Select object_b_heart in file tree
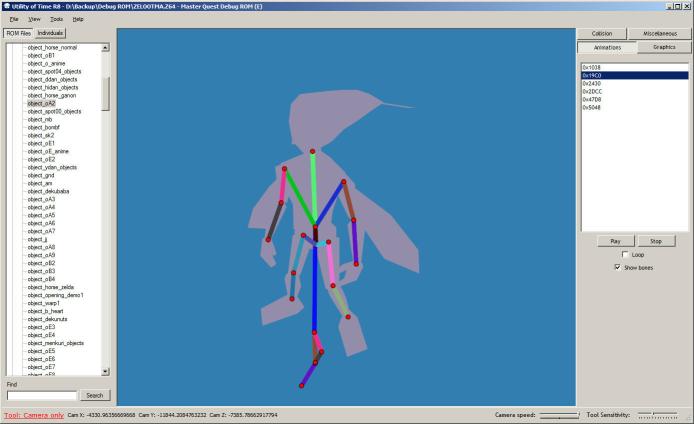Viewport: 694px width, 424px height. [46, 311]
